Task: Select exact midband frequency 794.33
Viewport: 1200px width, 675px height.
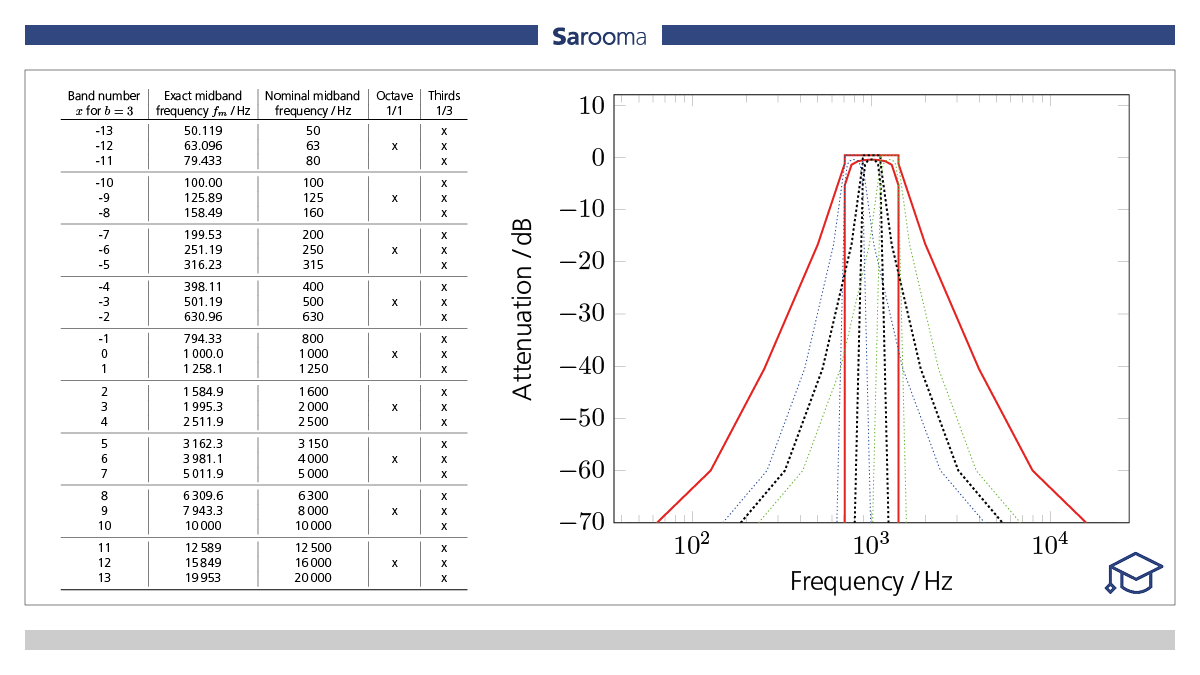Action: click(x=204, y=339)
